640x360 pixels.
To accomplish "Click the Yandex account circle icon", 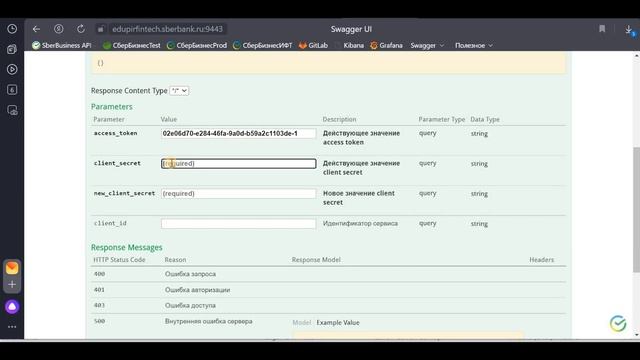I will click(x=59, y=29).
